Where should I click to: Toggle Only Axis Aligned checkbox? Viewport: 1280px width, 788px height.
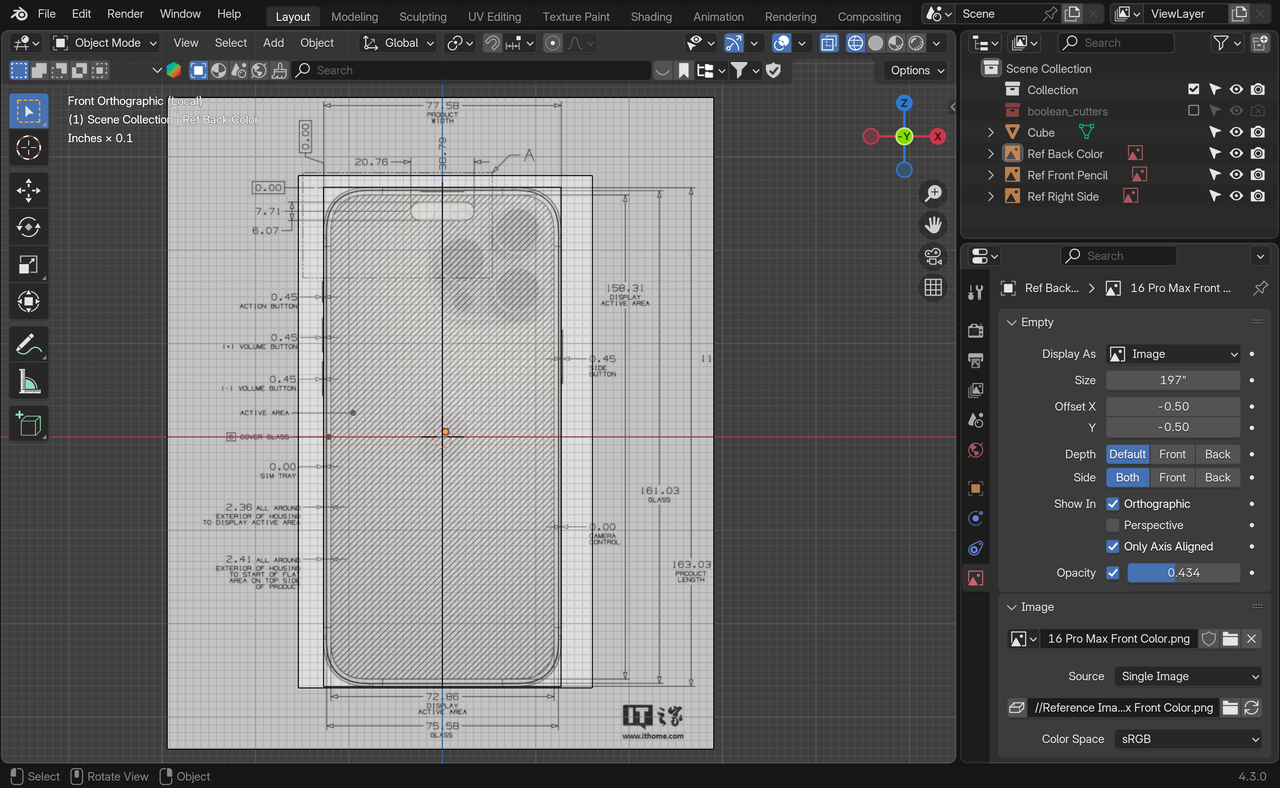tap(1112, 546)
